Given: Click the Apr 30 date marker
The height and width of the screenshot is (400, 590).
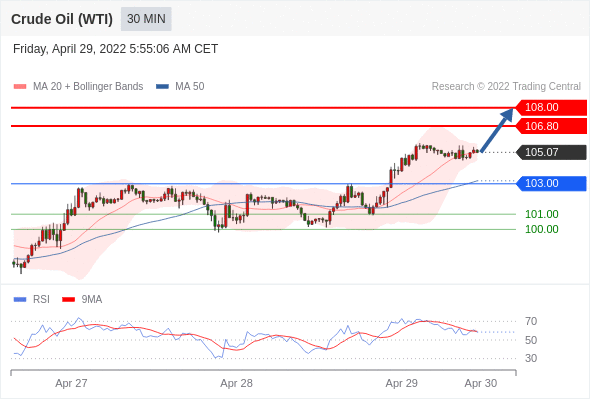Looking at the screenshot, I should click(481, 383).
